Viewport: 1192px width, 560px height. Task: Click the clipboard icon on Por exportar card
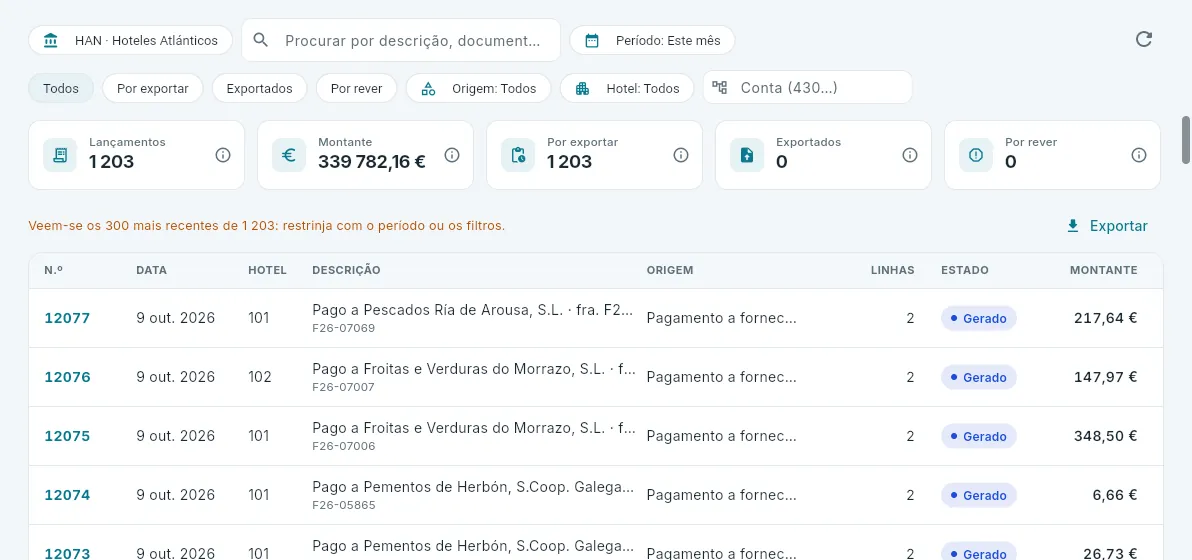pos(518,155)
